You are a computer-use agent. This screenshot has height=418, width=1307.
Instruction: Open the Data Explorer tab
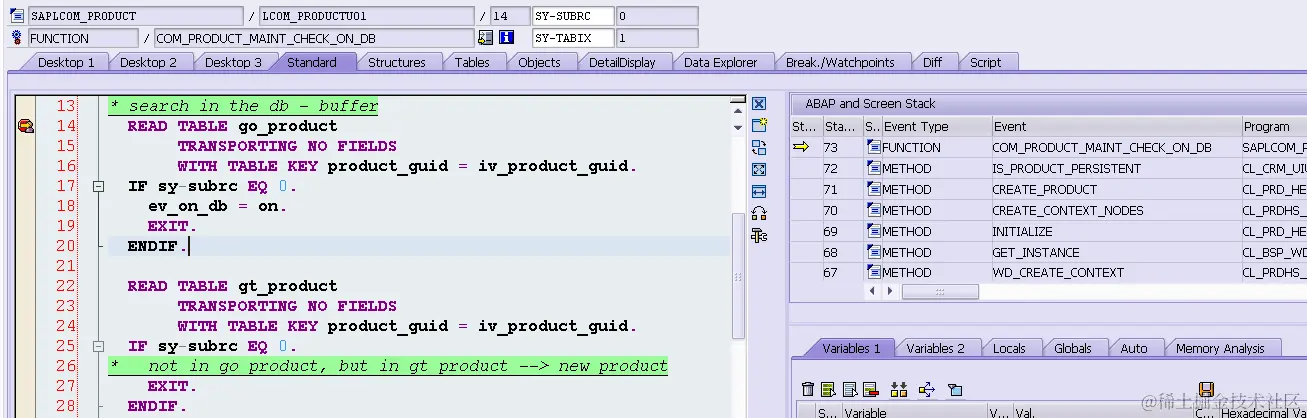(x=721, y=62)
